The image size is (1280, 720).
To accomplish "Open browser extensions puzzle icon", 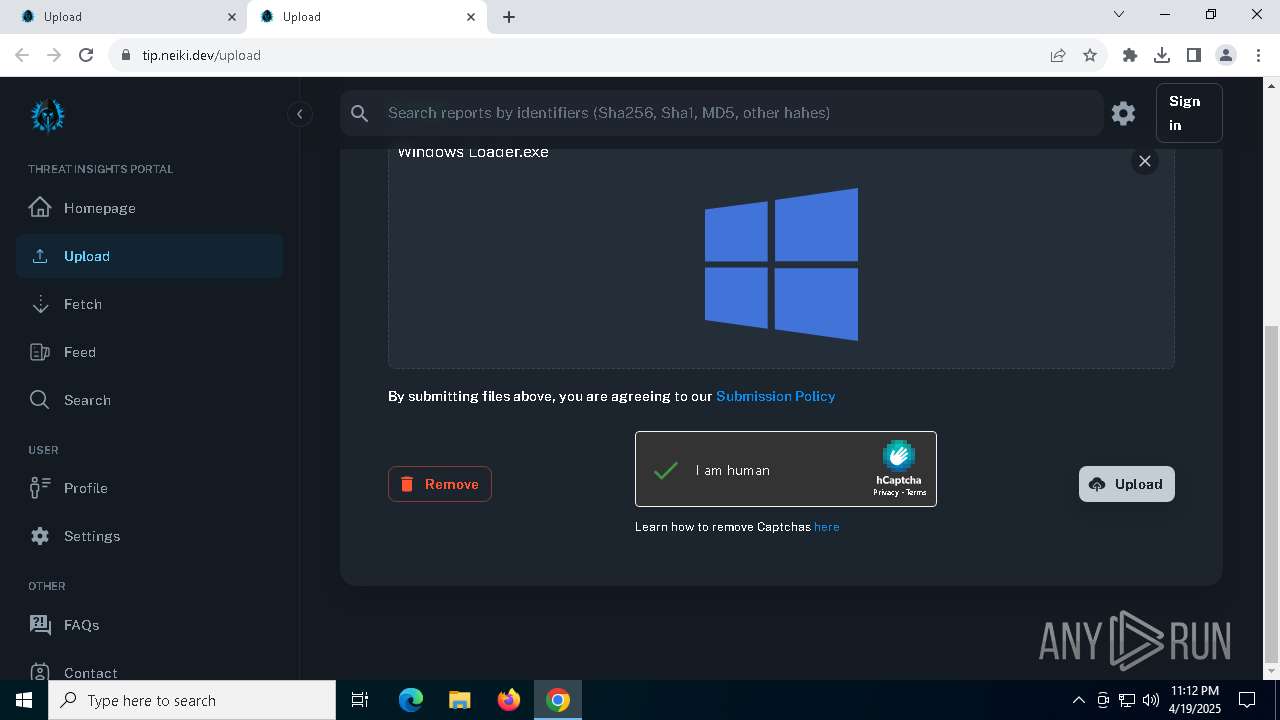I will [1130, 55].
